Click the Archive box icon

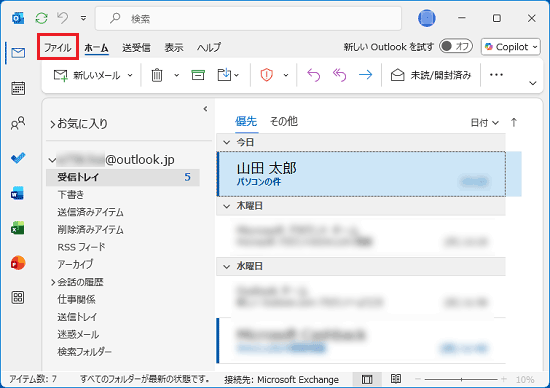[198, 75]
